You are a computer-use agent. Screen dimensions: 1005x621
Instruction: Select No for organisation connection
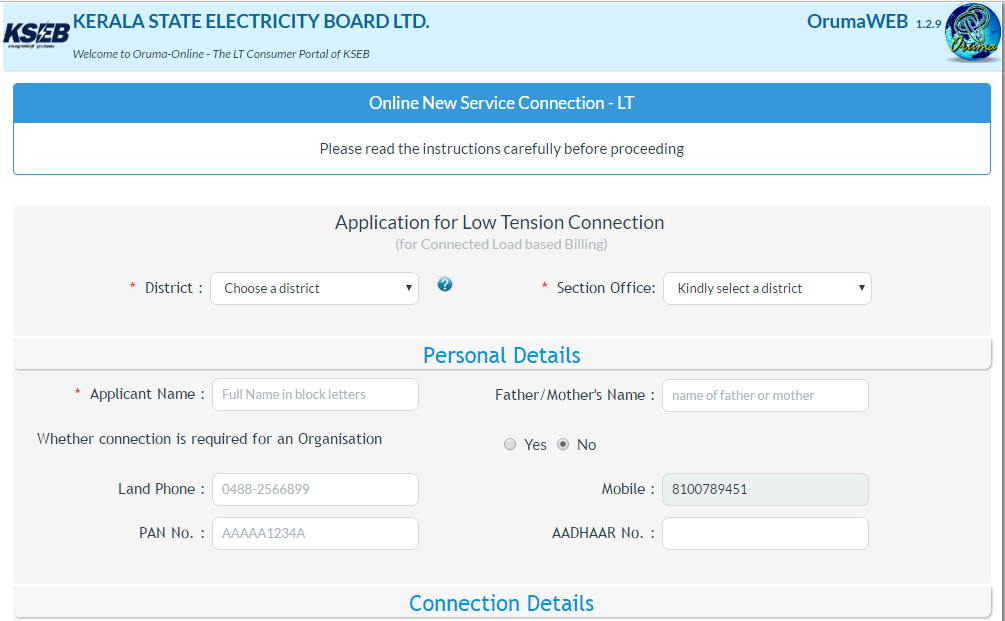pyautogui.click(x=562, y=444)
